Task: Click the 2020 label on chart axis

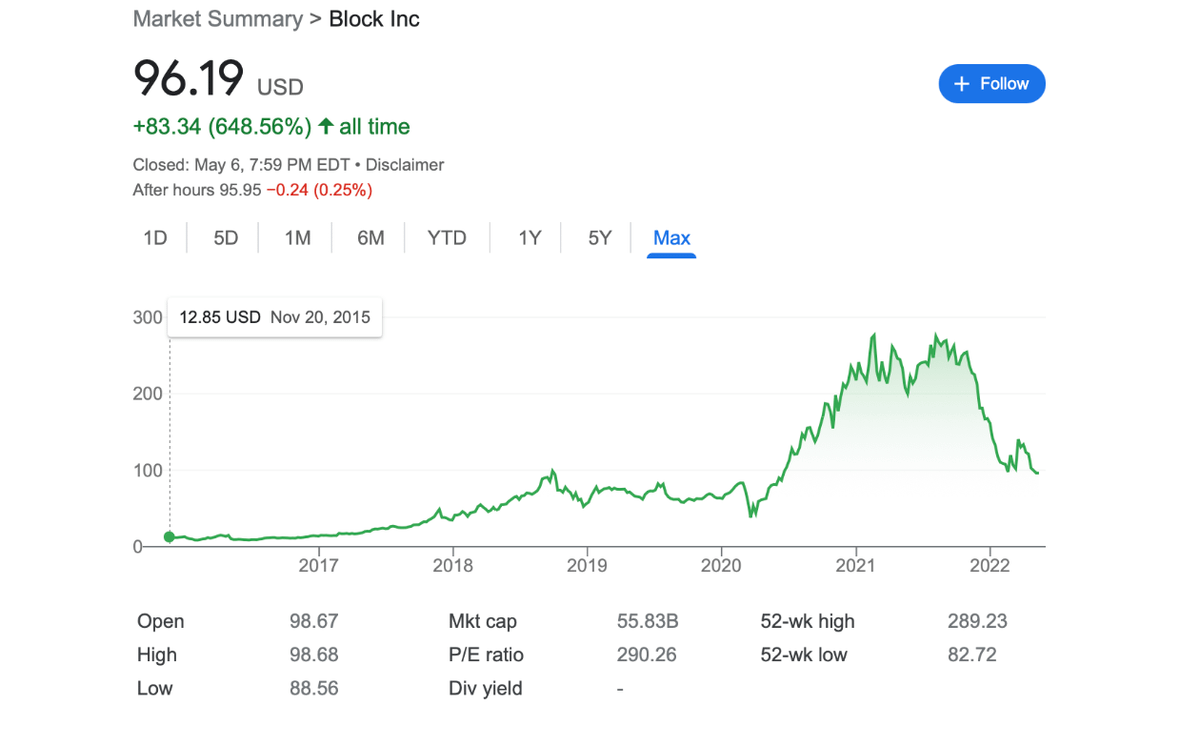Action: coord(721,566)
